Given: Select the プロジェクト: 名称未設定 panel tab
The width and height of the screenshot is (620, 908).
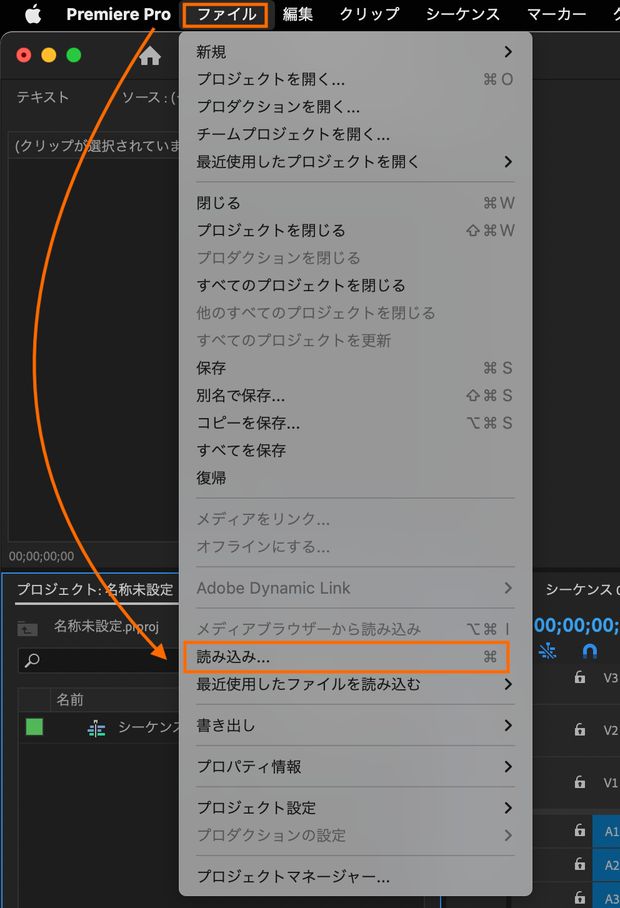Looking at the screenshot, I should coord(95,590).
